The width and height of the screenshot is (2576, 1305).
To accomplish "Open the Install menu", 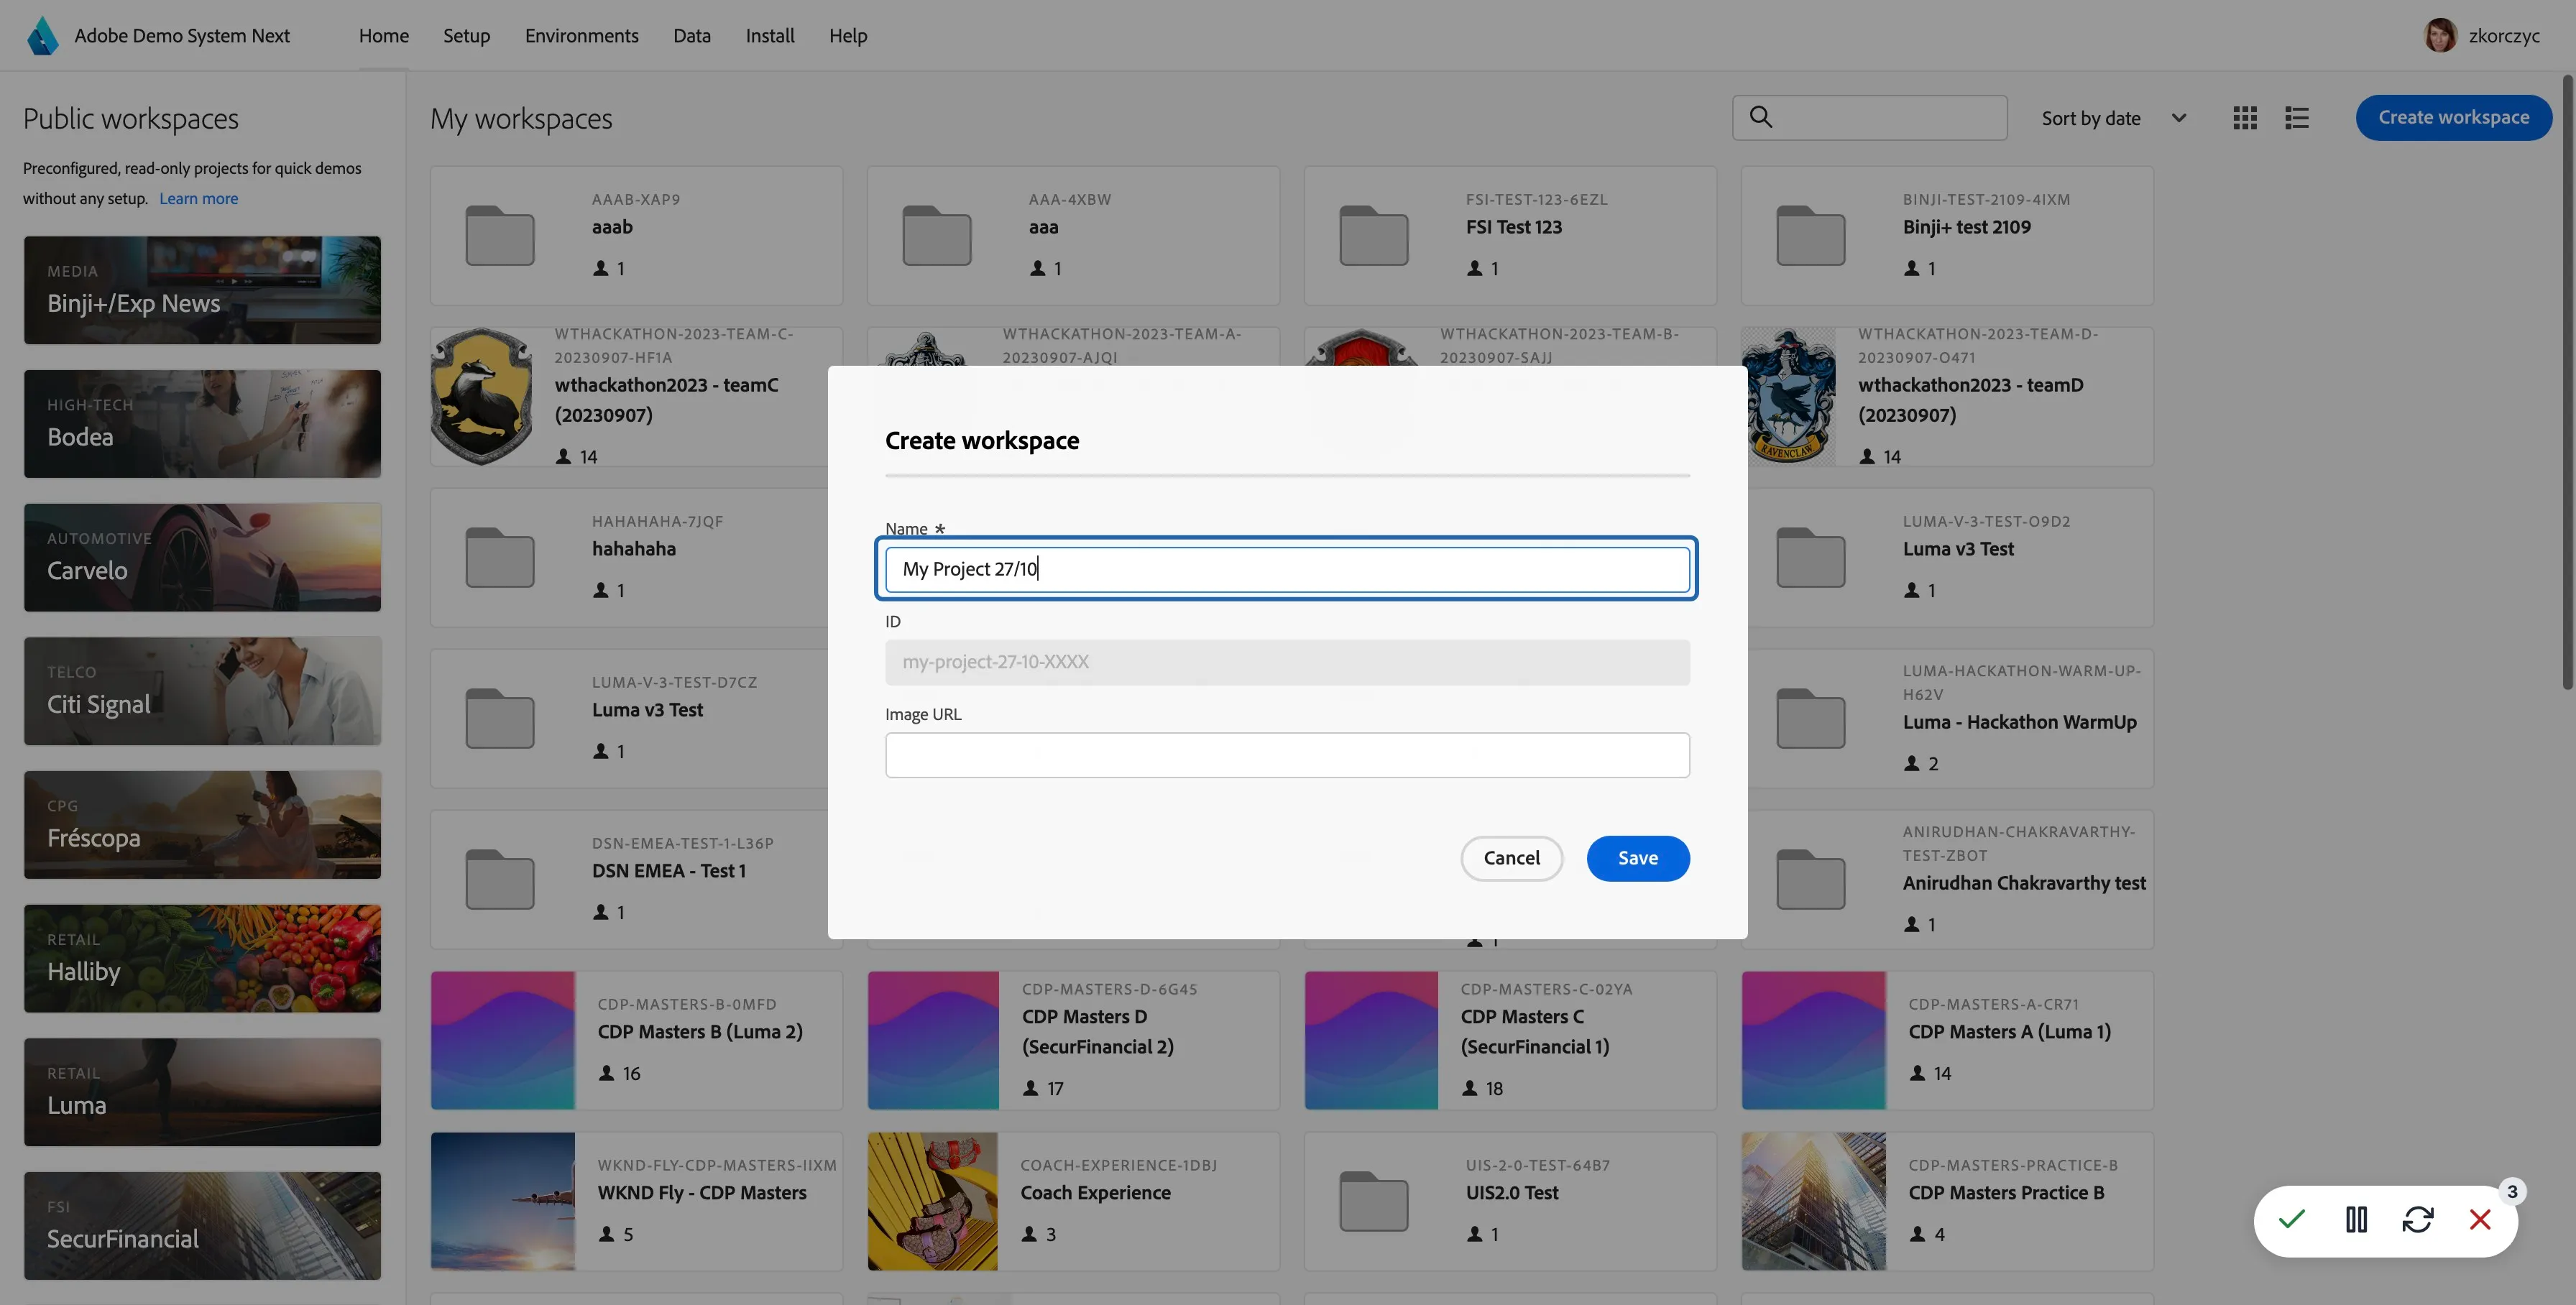I will point(770,36).
